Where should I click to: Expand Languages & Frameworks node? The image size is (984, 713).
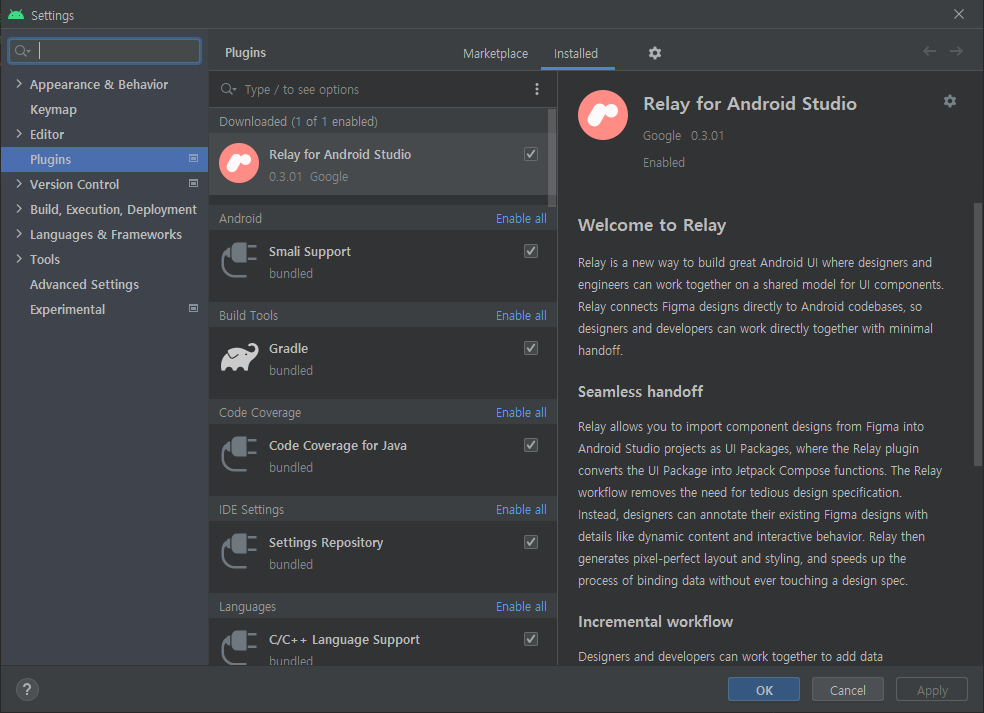19,234
